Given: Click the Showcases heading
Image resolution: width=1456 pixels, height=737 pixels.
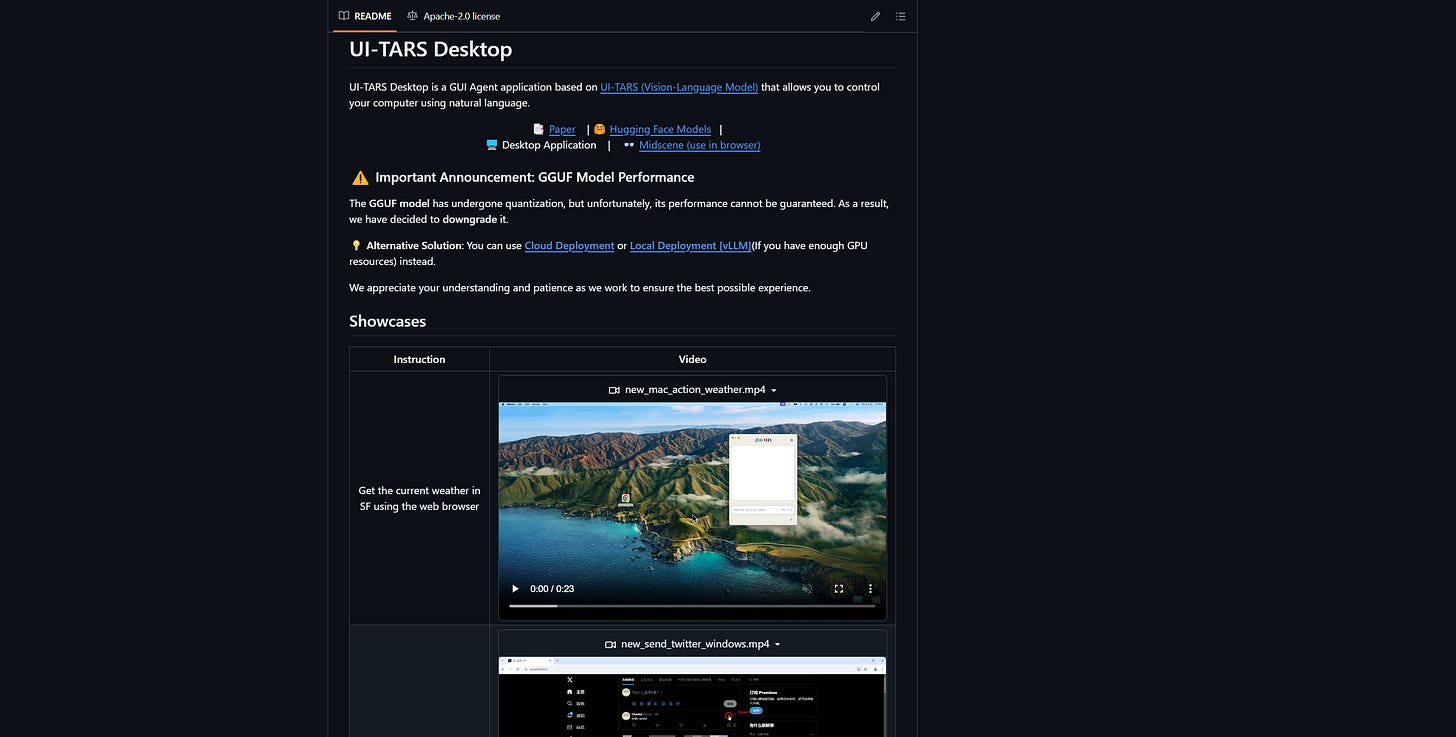Looking at the screenshot, I should coord(387,321).
